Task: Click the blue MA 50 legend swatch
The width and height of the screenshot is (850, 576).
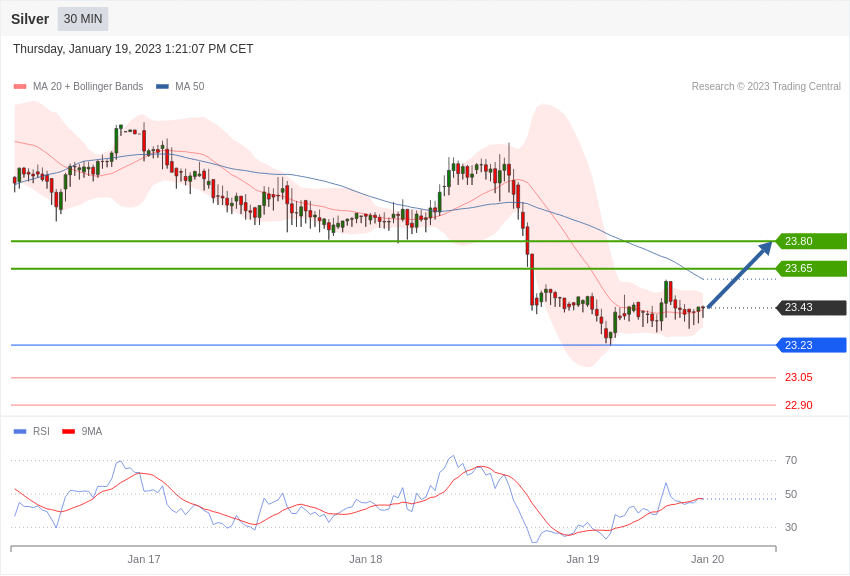Action: coord(162,86)
